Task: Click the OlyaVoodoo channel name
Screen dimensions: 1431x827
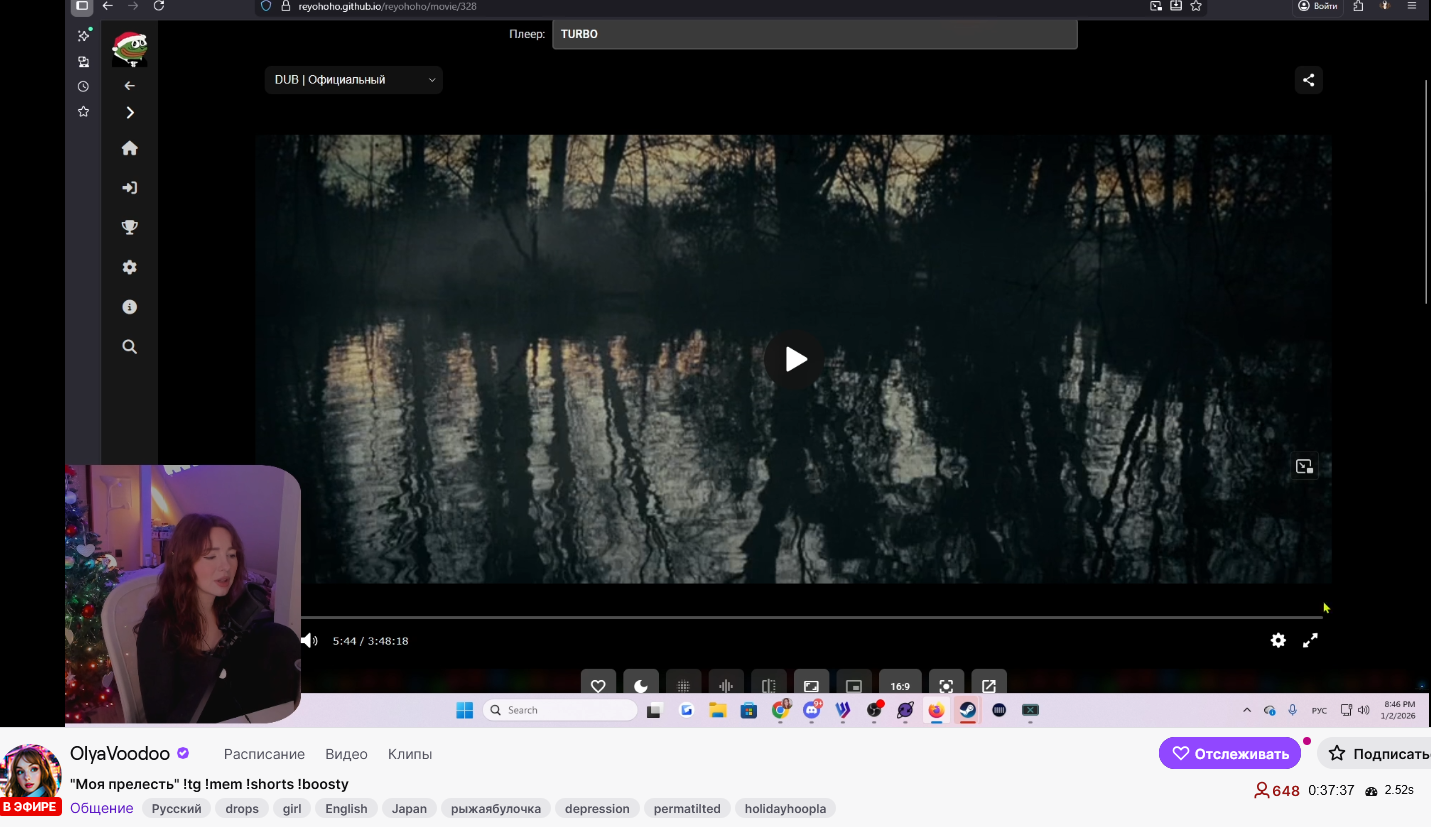Action: 120,754
